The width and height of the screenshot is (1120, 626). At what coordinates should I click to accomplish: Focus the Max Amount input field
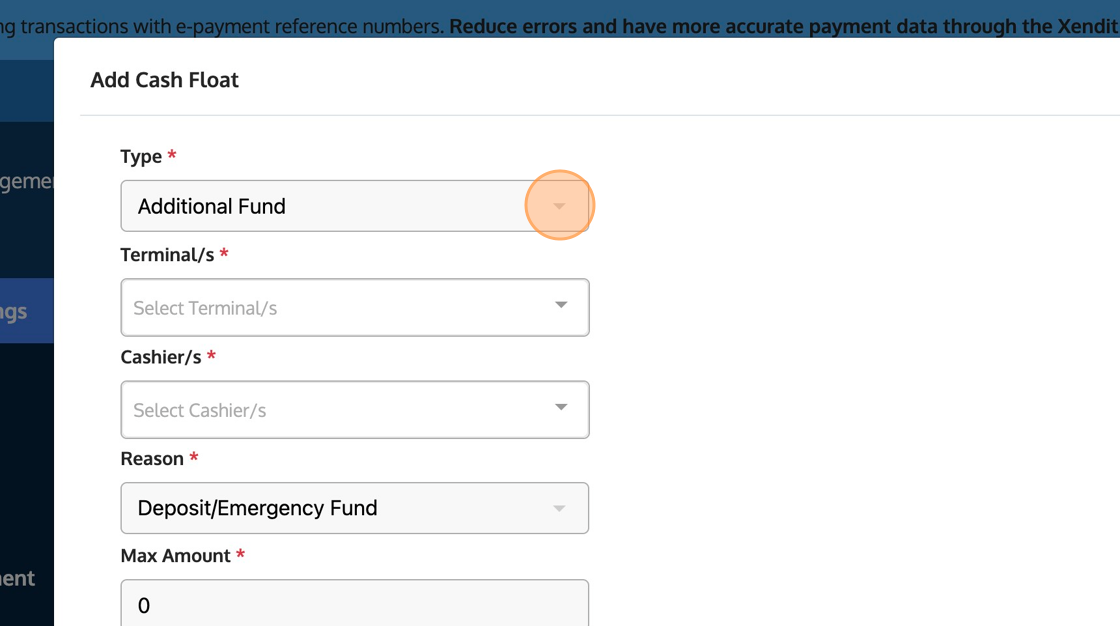pyautogui.click(x=354, y=604)
